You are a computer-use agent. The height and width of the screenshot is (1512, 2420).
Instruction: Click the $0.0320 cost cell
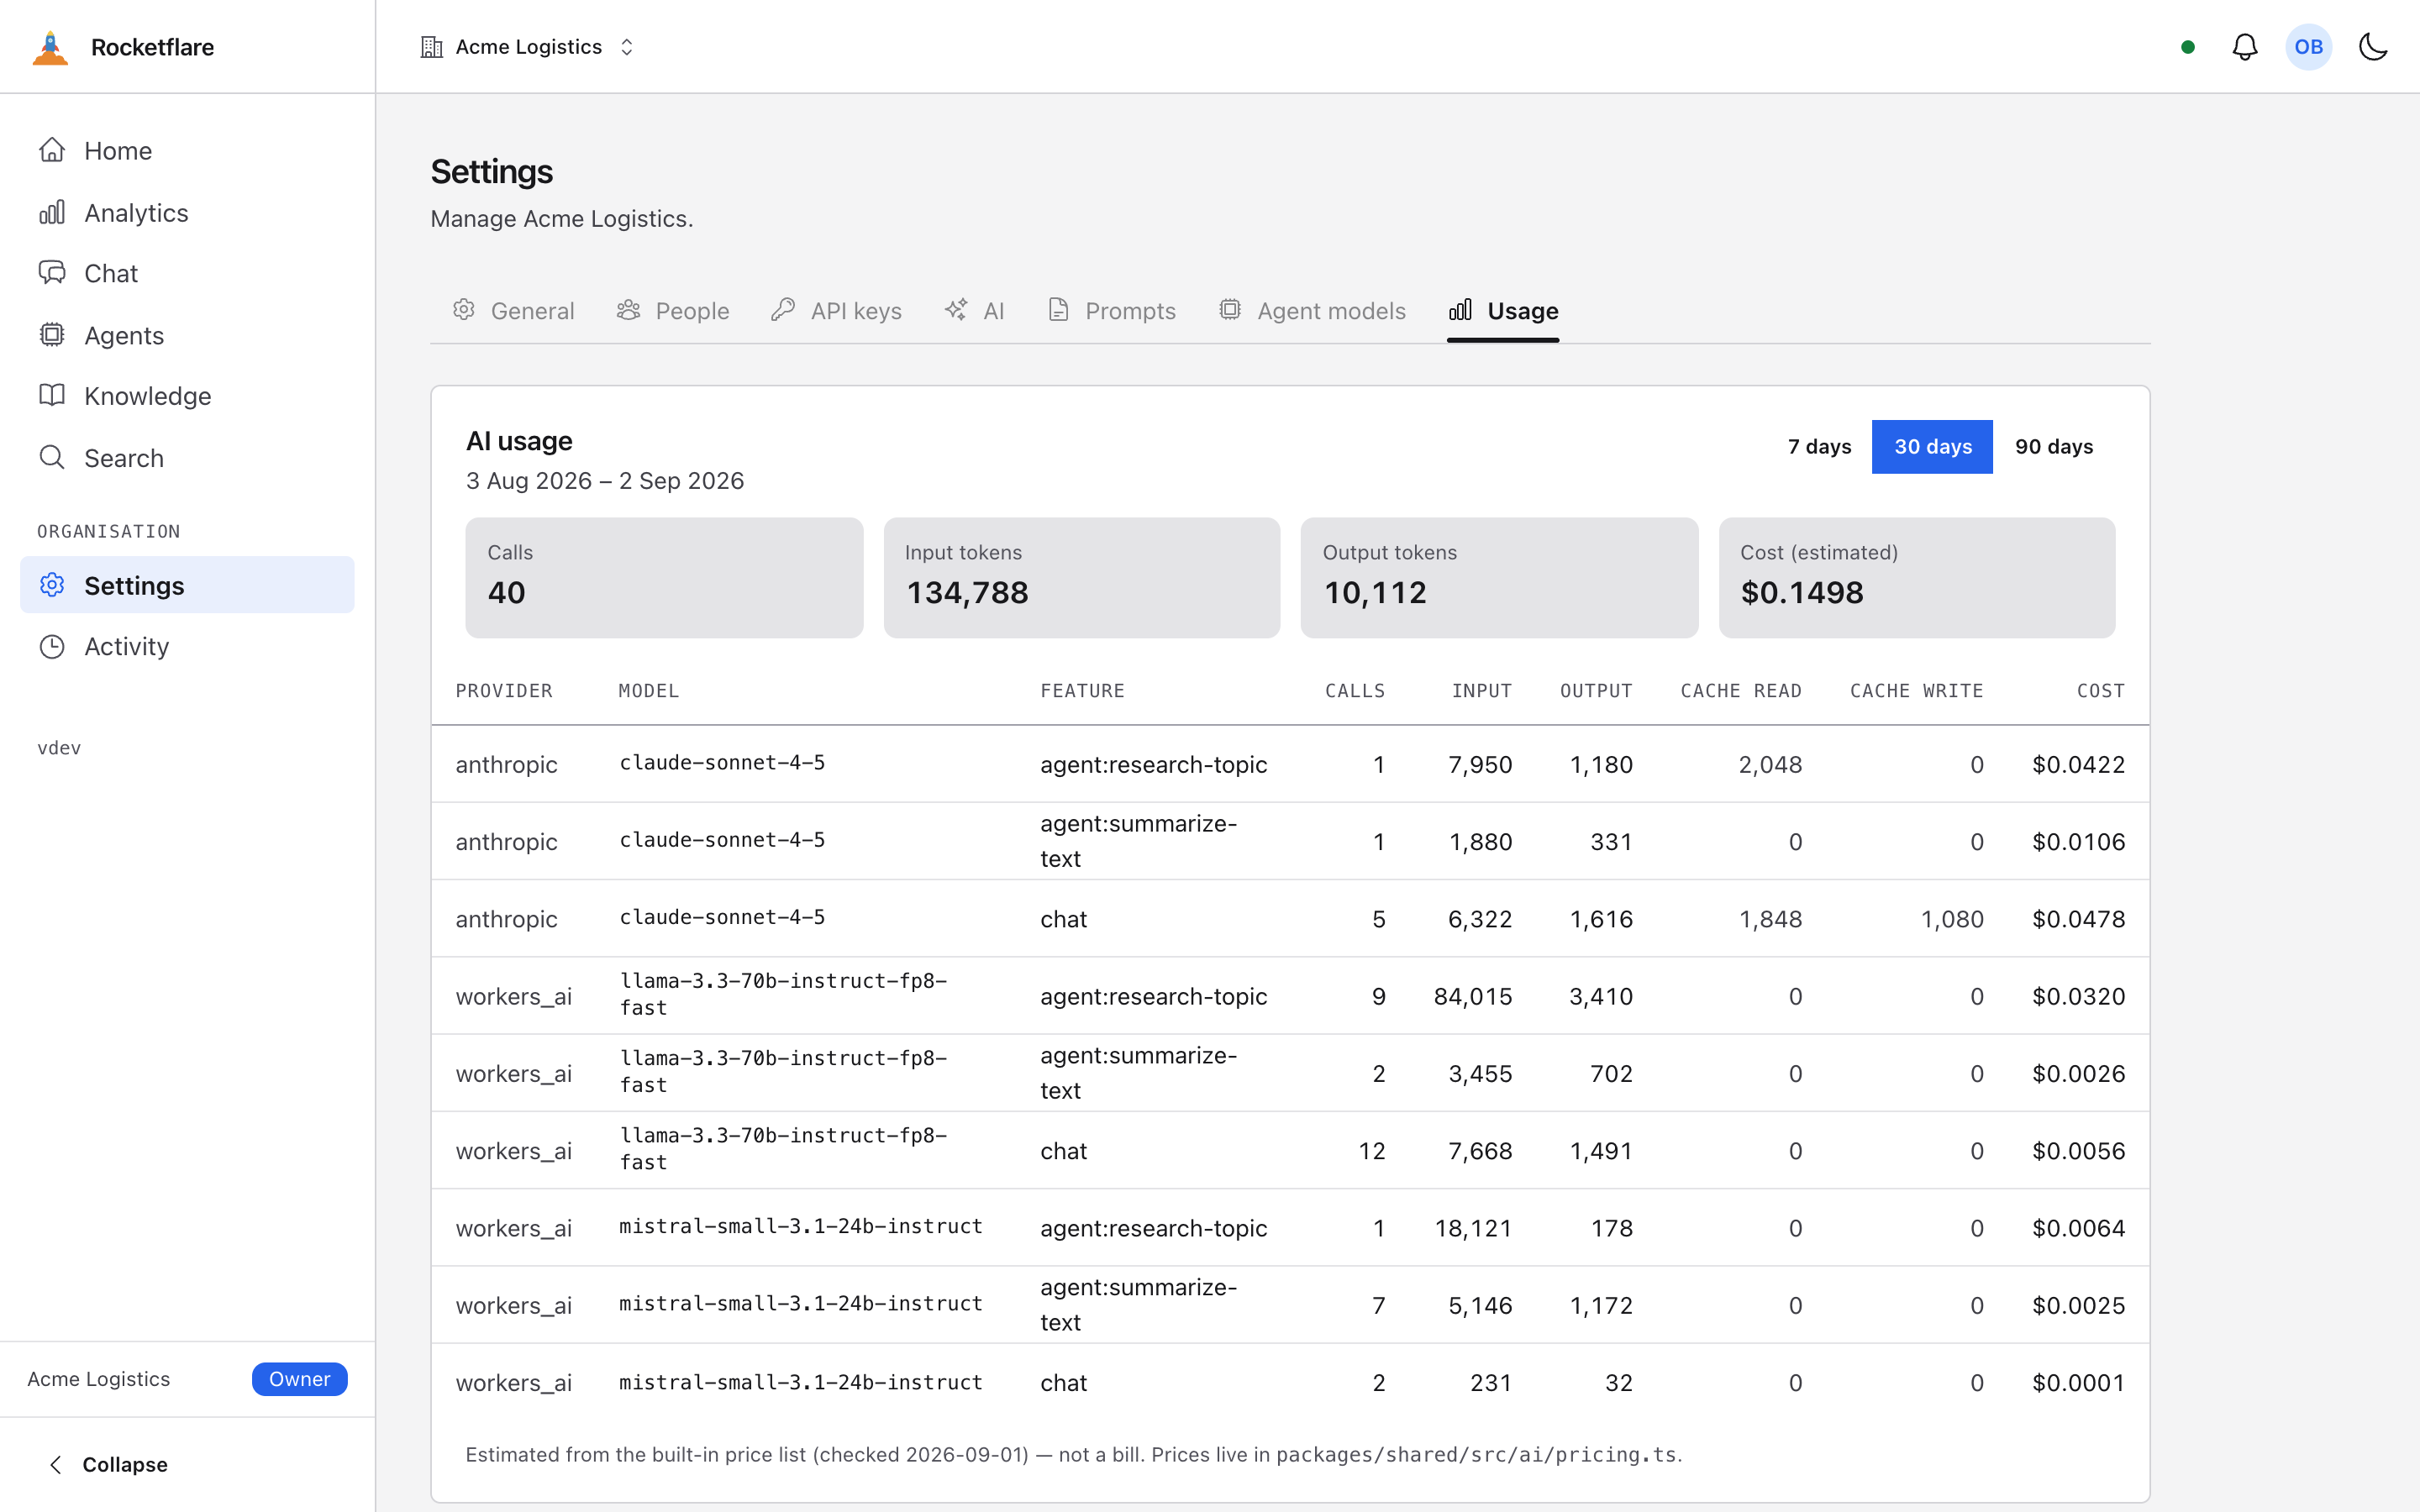coord(2078,997)
